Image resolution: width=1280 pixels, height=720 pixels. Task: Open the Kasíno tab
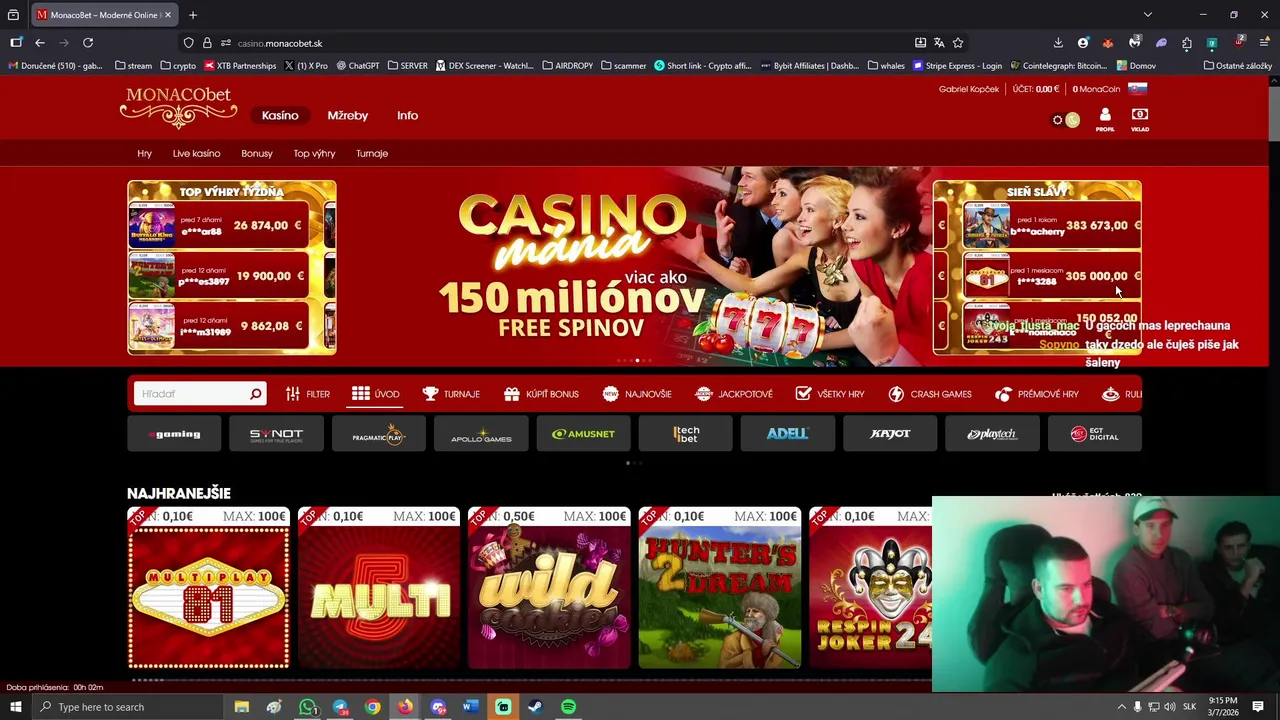(280, 115)
